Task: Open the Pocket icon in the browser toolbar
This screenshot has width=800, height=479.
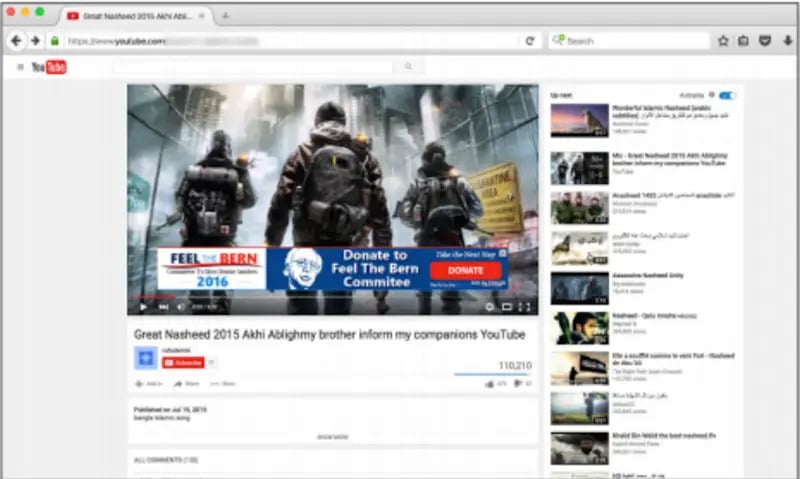Action: [765, 41]
